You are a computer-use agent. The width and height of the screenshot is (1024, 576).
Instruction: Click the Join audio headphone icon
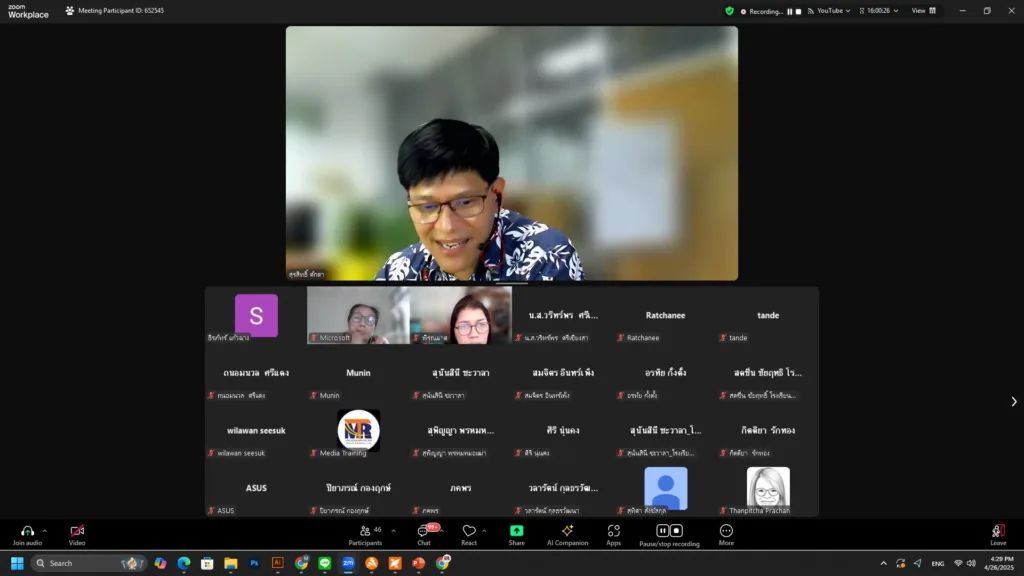point(27,531)
